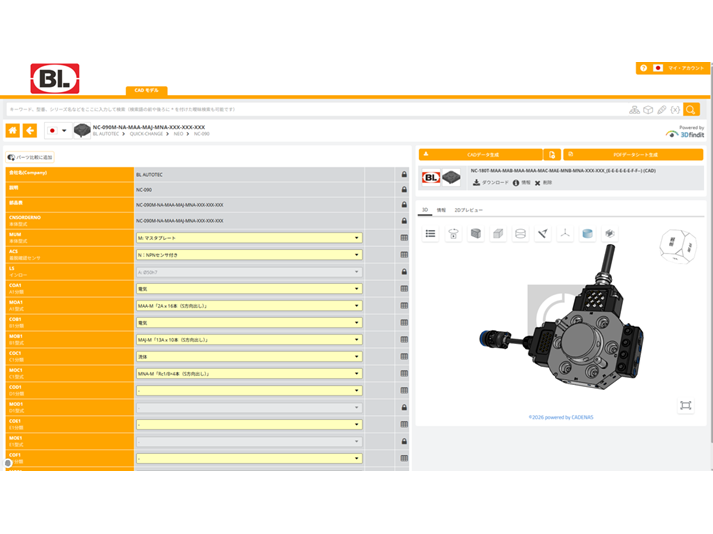Click the table icon beside the MOA1 row
The height and width of the screenshot is (534, 713).
pos(404,306)
